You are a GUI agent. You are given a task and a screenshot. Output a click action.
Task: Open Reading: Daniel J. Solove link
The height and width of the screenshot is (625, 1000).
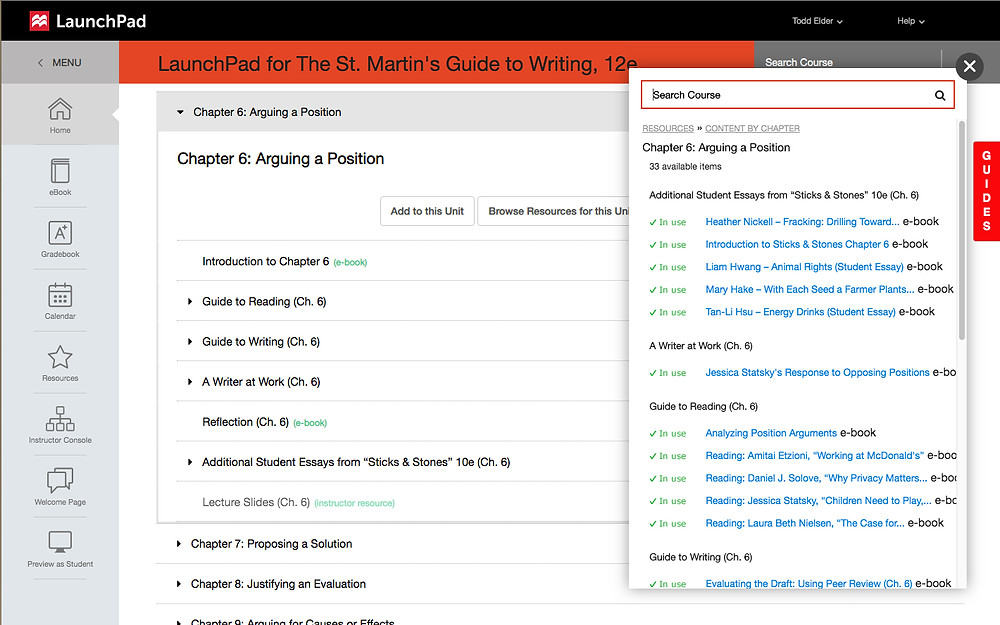pos(816,478)
